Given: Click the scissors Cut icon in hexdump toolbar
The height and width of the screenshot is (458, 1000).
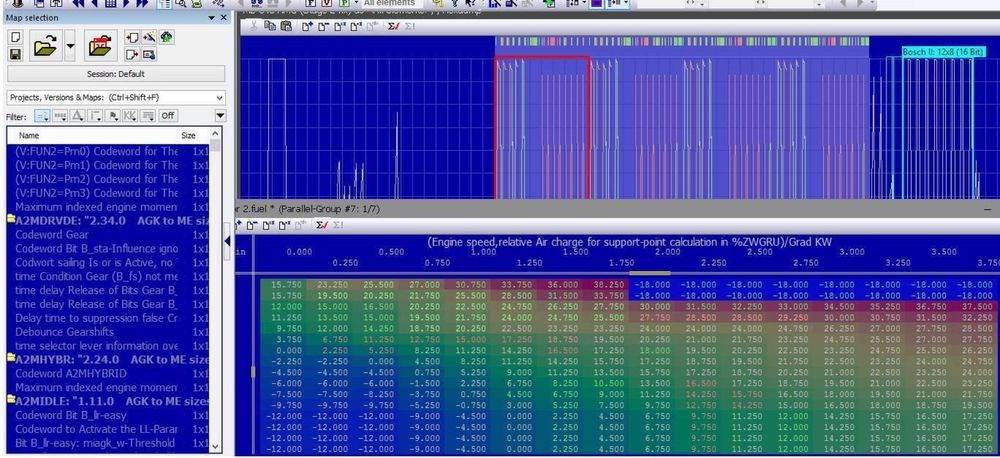Looking at the screenshot, I should [x=253, y=26].
